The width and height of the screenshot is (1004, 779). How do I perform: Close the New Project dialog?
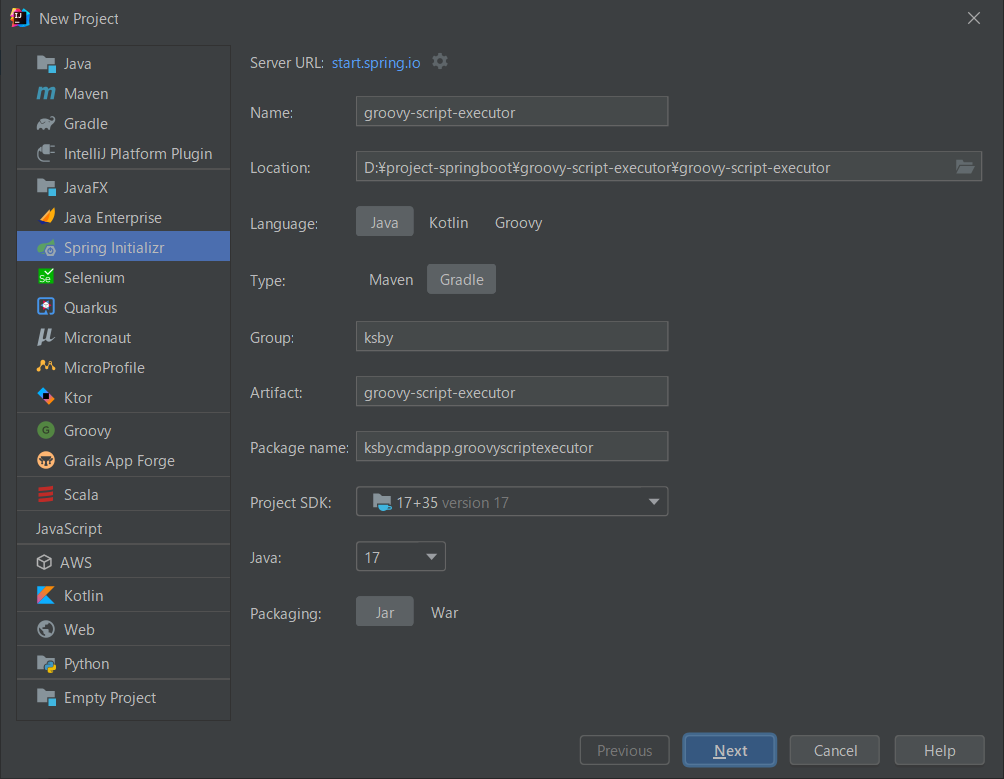click(974, 18)
